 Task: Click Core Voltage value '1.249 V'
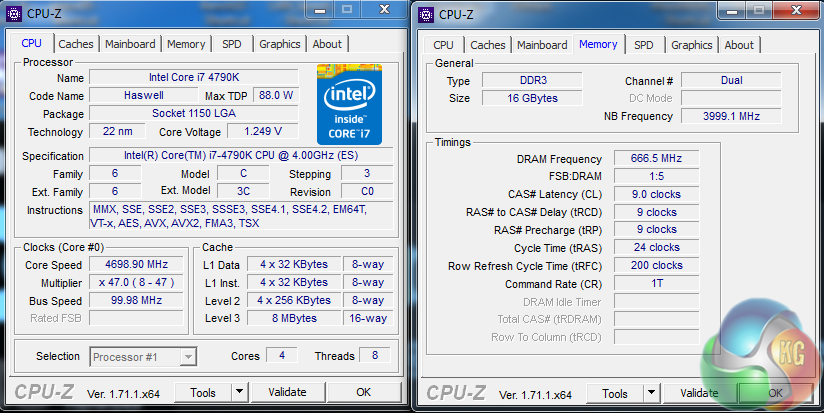[263, 131]
